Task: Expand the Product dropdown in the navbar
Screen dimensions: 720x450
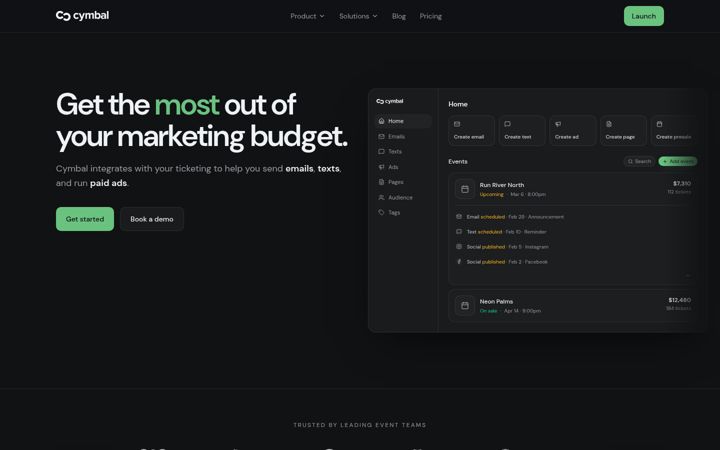Action: 307,16
